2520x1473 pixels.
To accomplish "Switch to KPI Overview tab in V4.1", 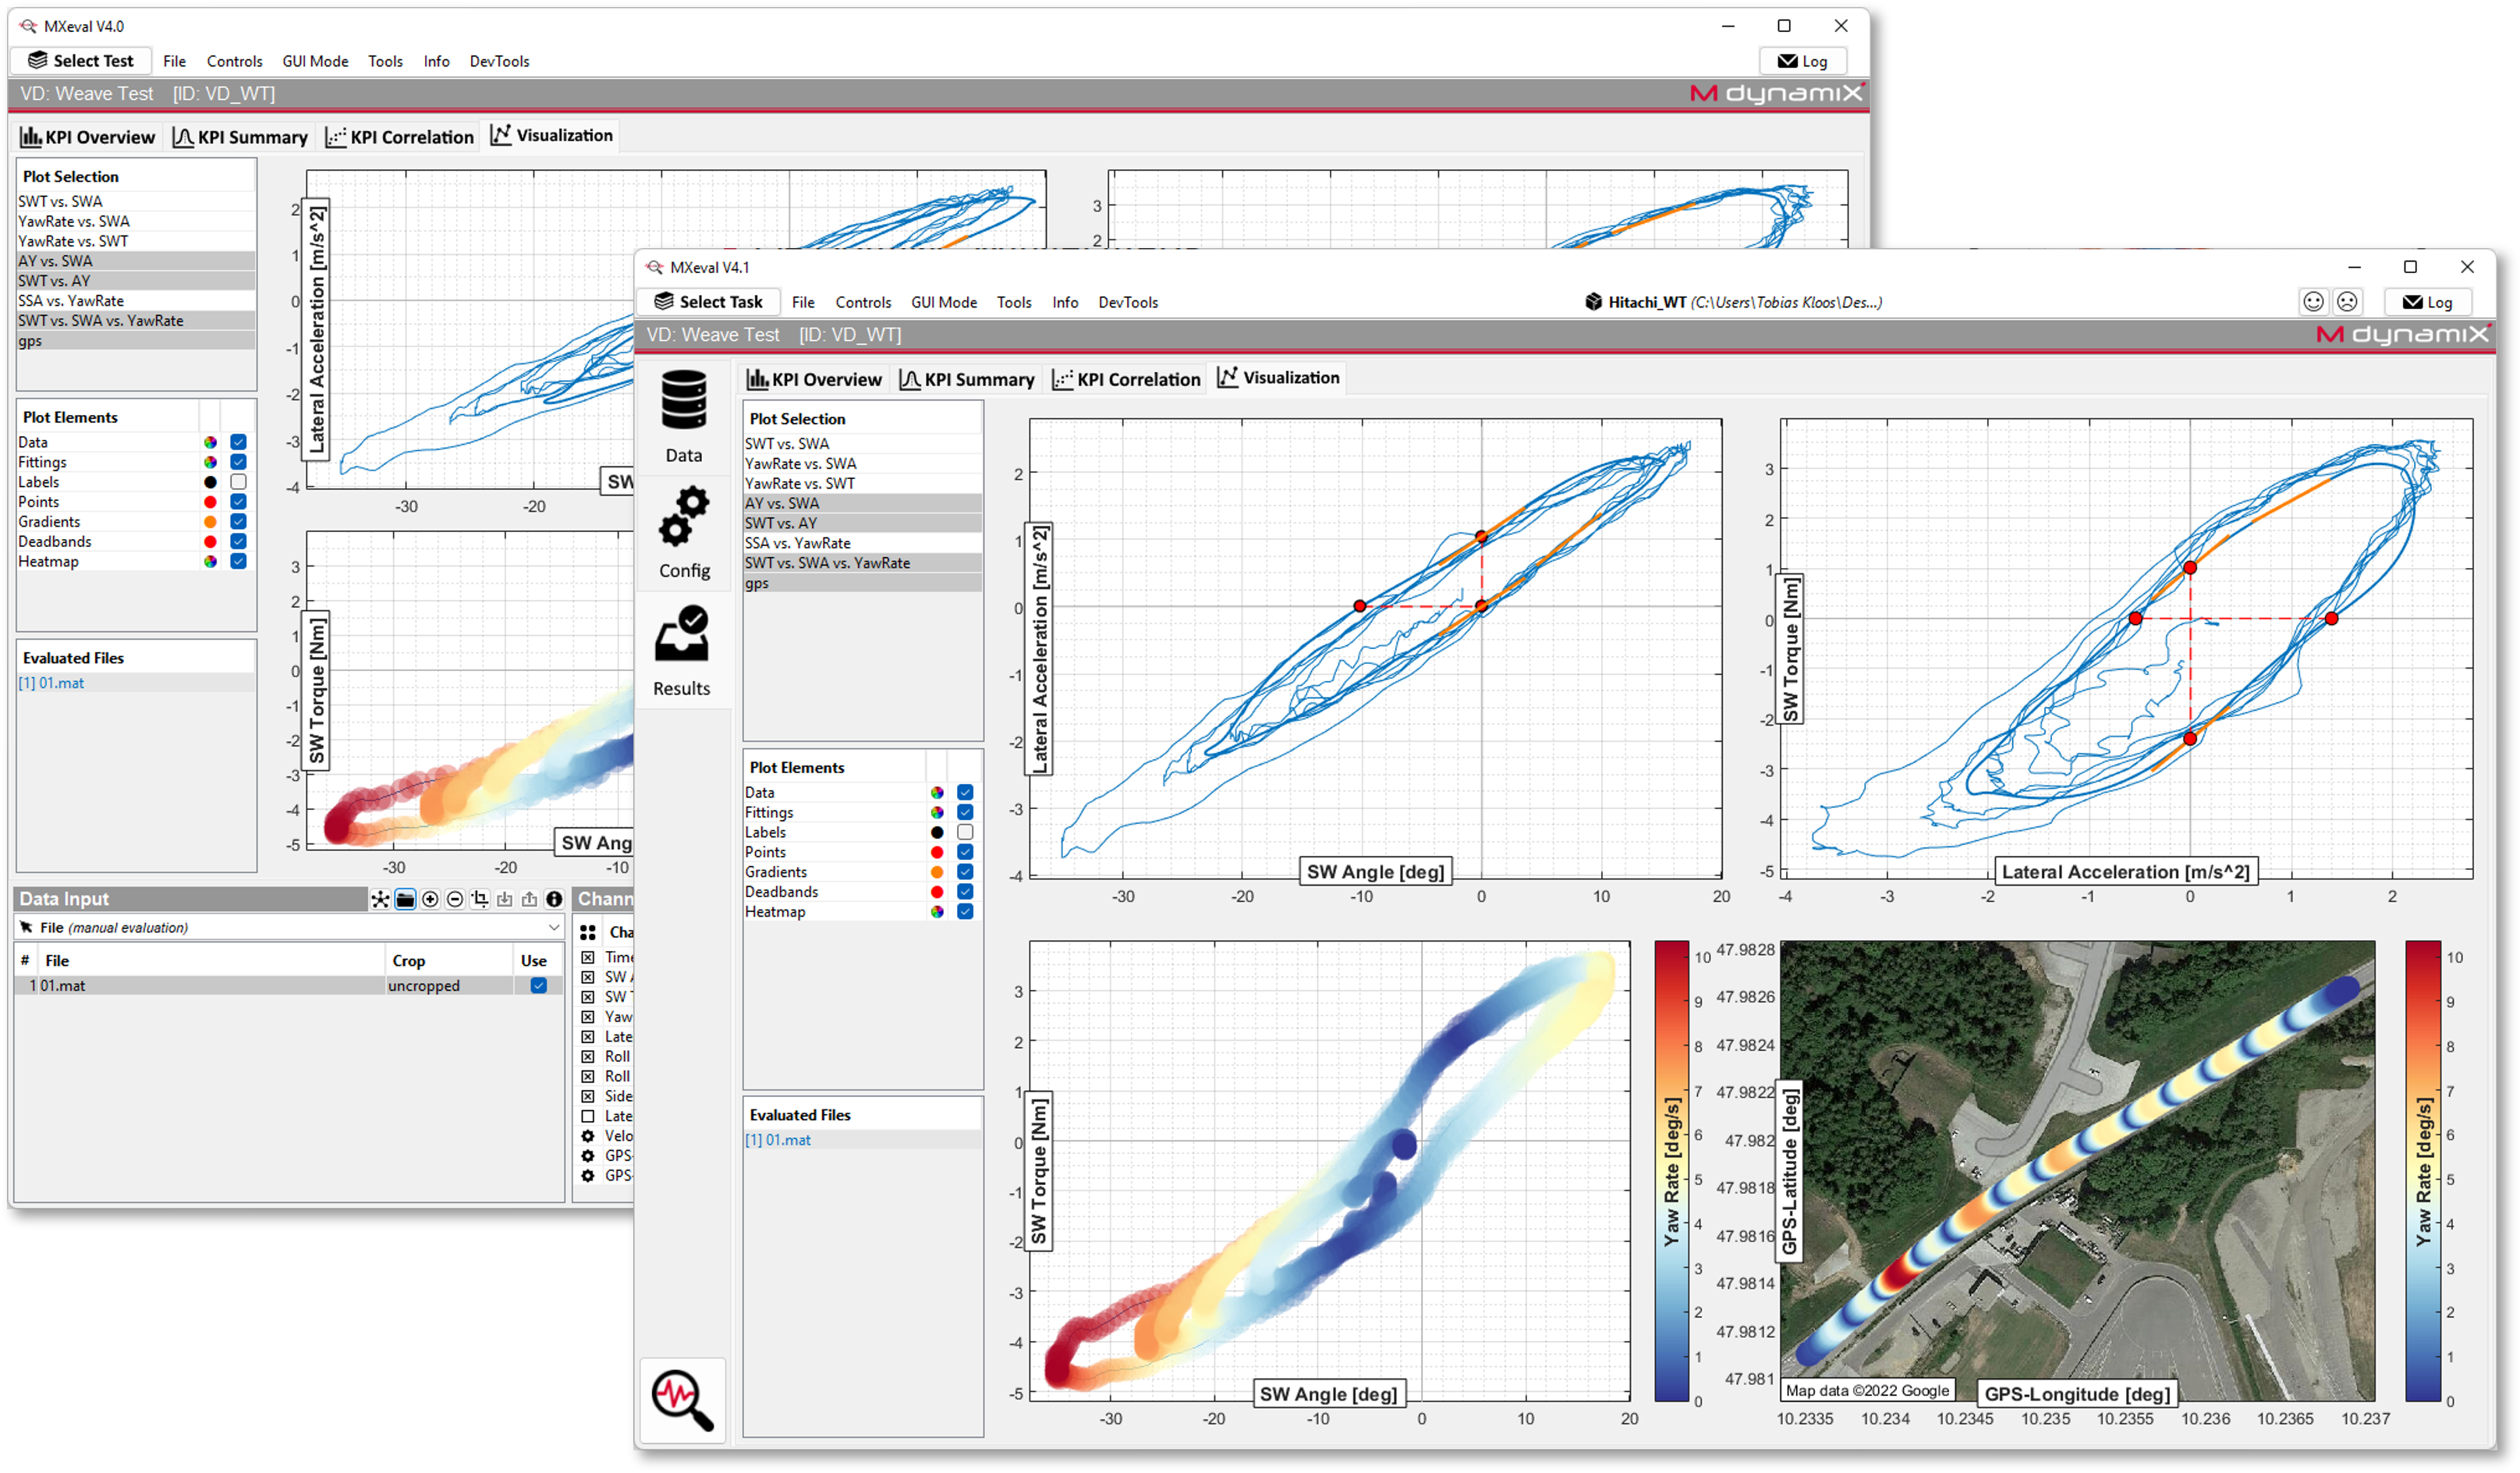I will point(815,380).
